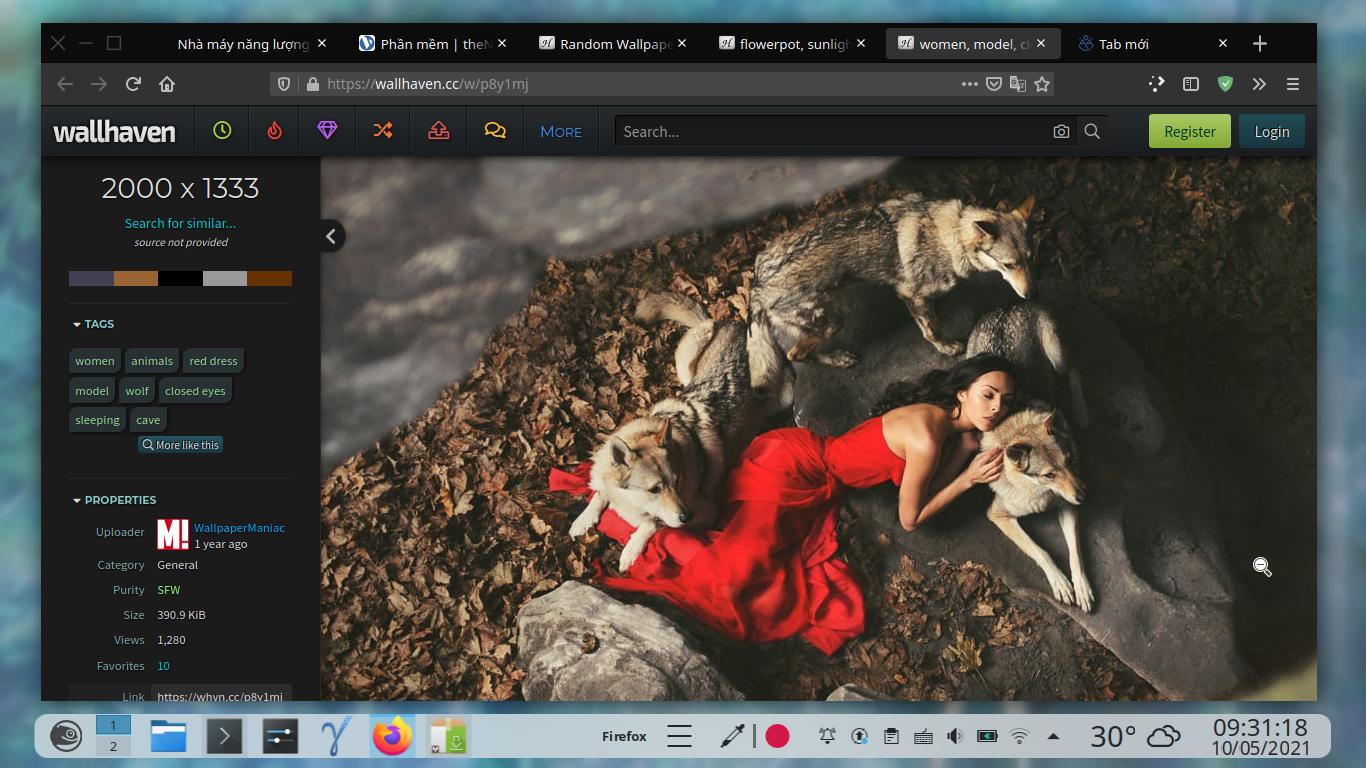
Task: Bookmark this page with the star
Action: pyautogui.click(x=1042, y=84)
